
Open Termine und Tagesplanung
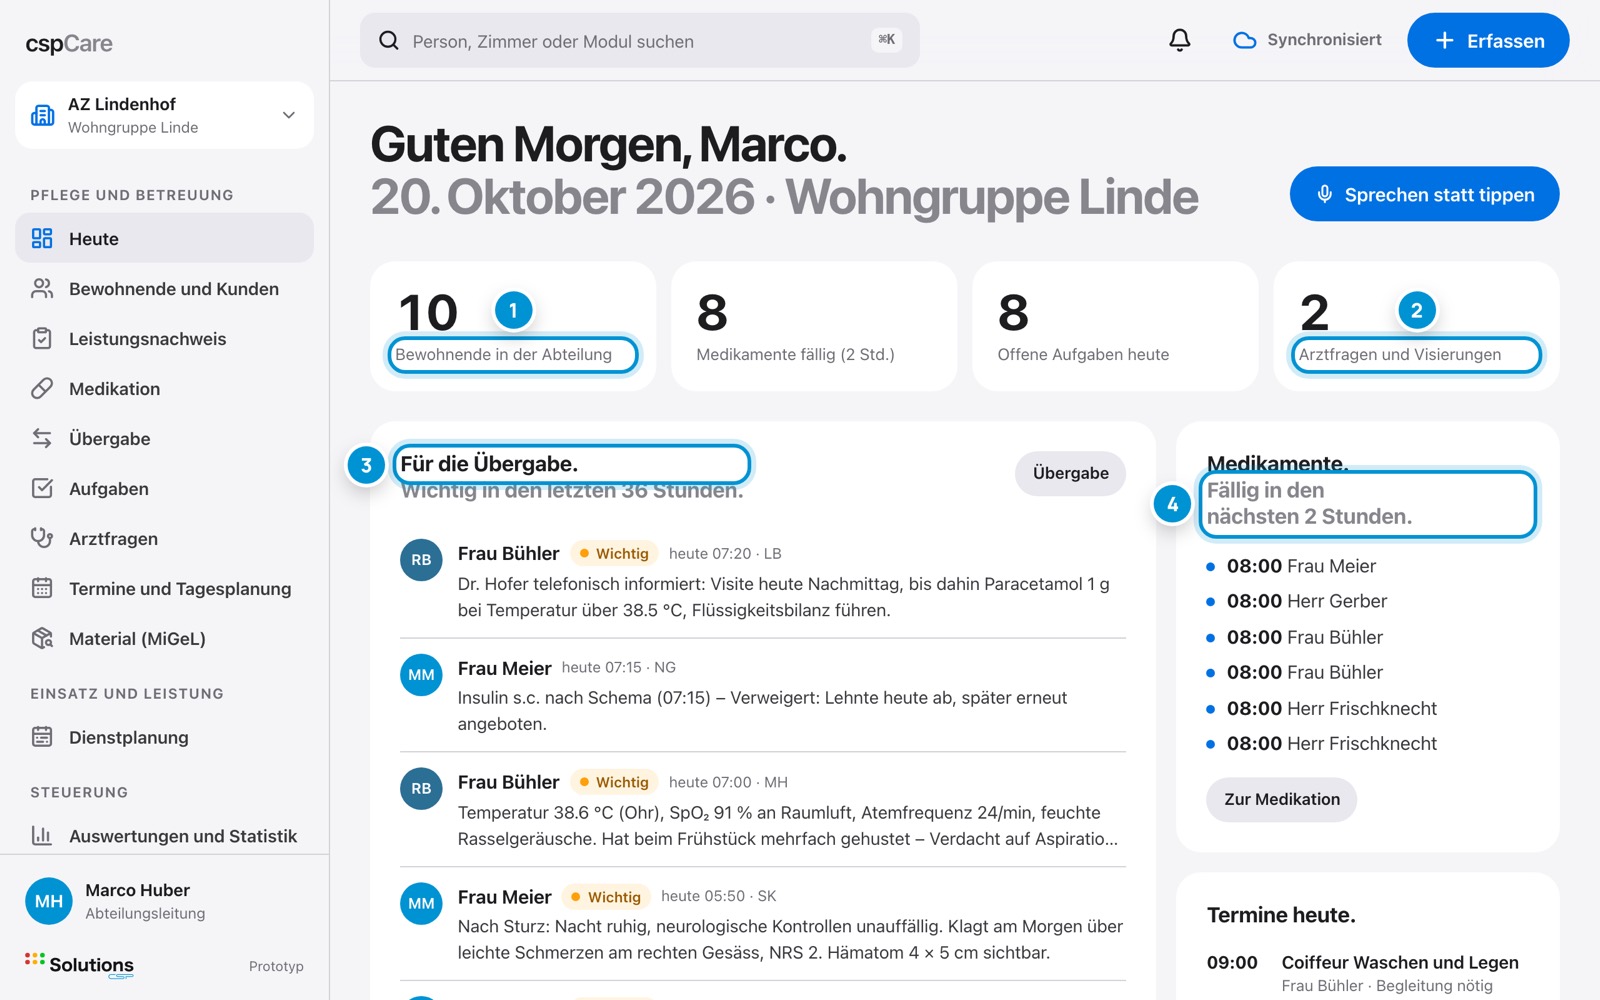pos(164,588)
